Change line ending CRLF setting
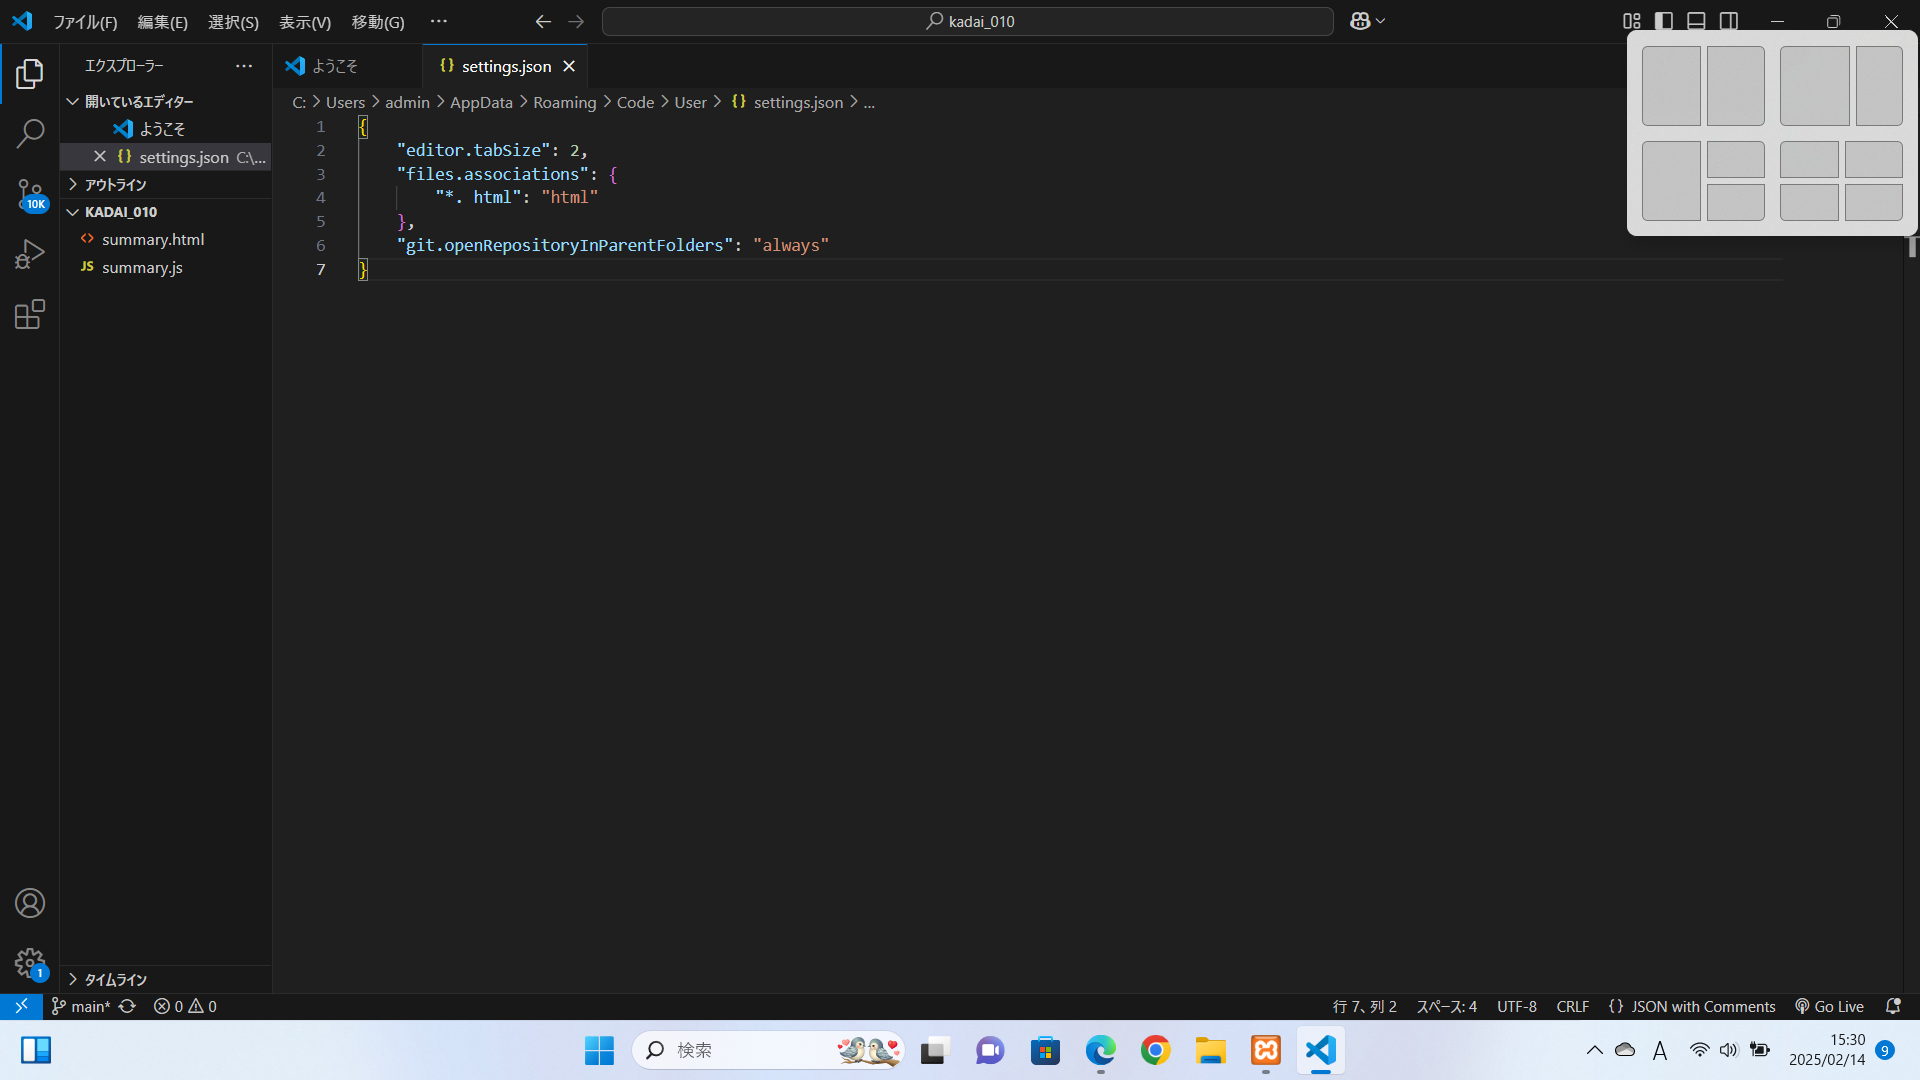1920x1080 pixels. point(1572,1006)
